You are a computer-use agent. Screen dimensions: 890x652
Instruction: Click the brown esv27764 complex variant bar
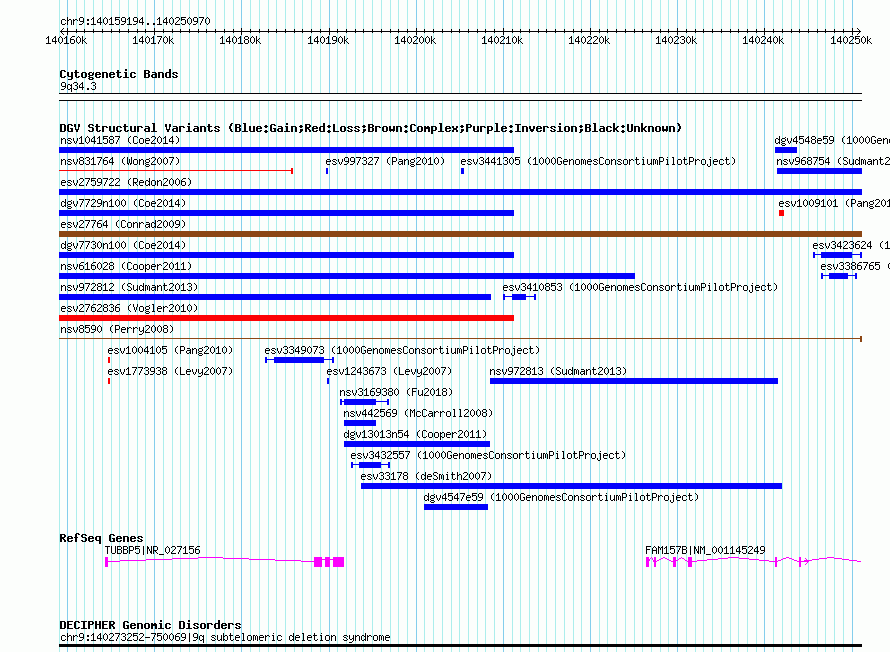coord(460,234)
